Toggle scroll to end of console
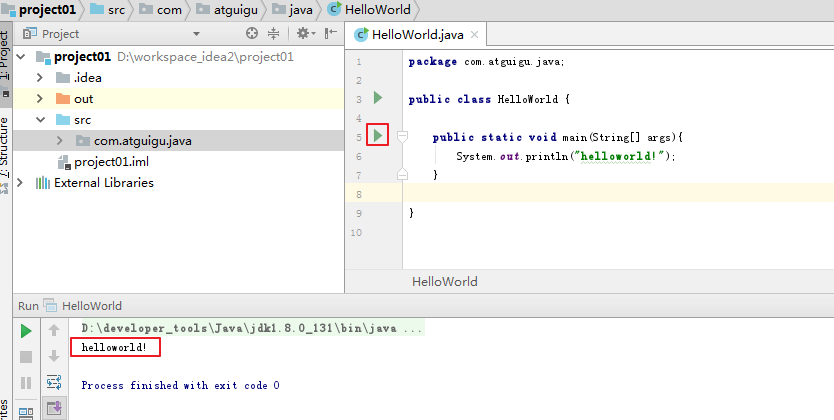834x420 pixels. click(54, 408)
